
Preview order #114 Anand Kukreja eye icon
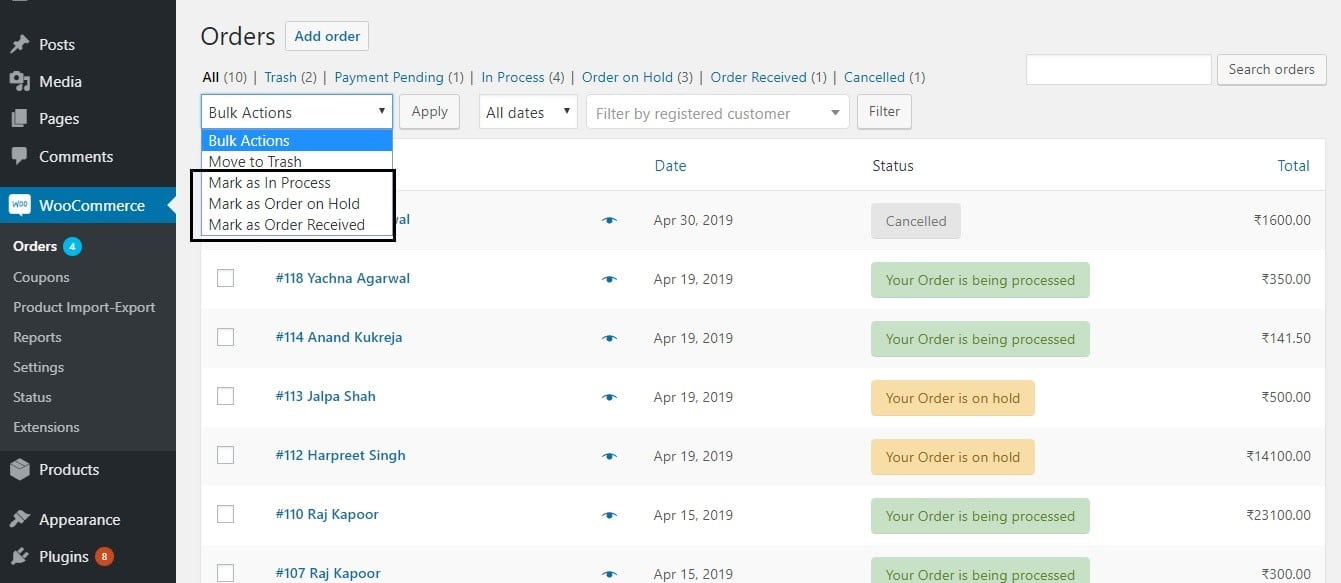(609, 339)
